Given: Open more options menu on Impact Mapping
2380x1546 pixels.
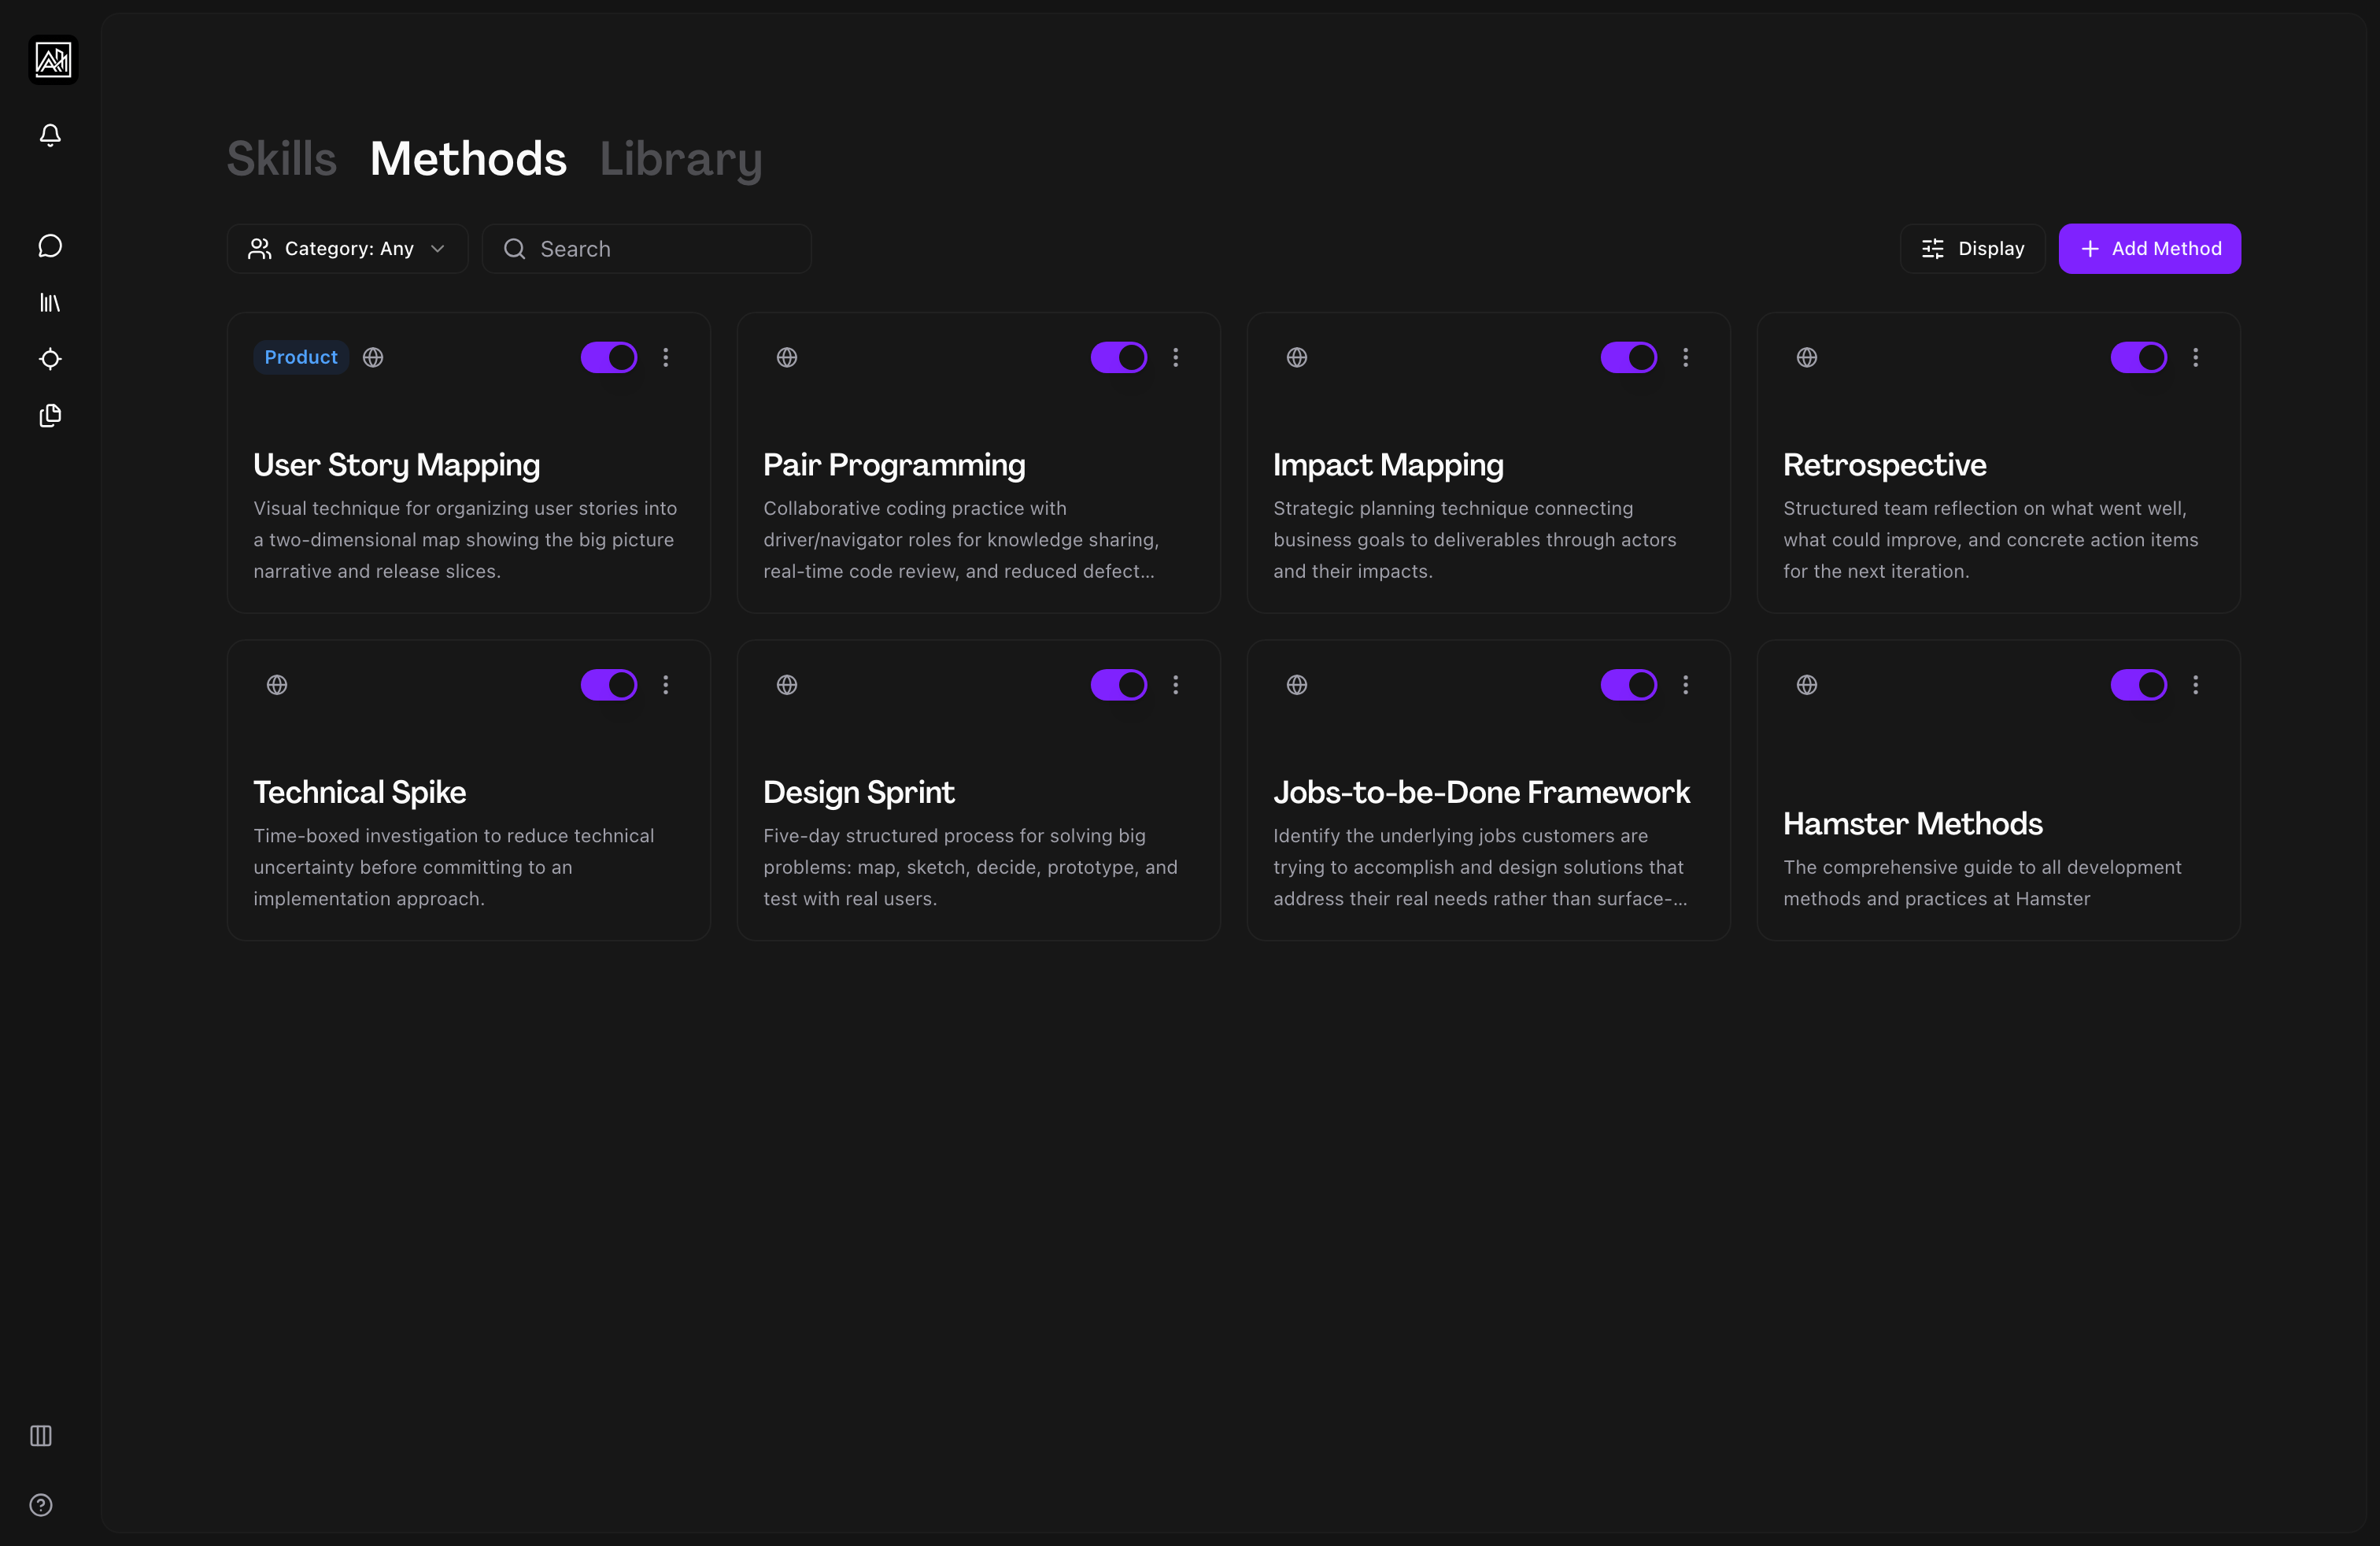Looking at the screenshot, I should coord(1686,357).
